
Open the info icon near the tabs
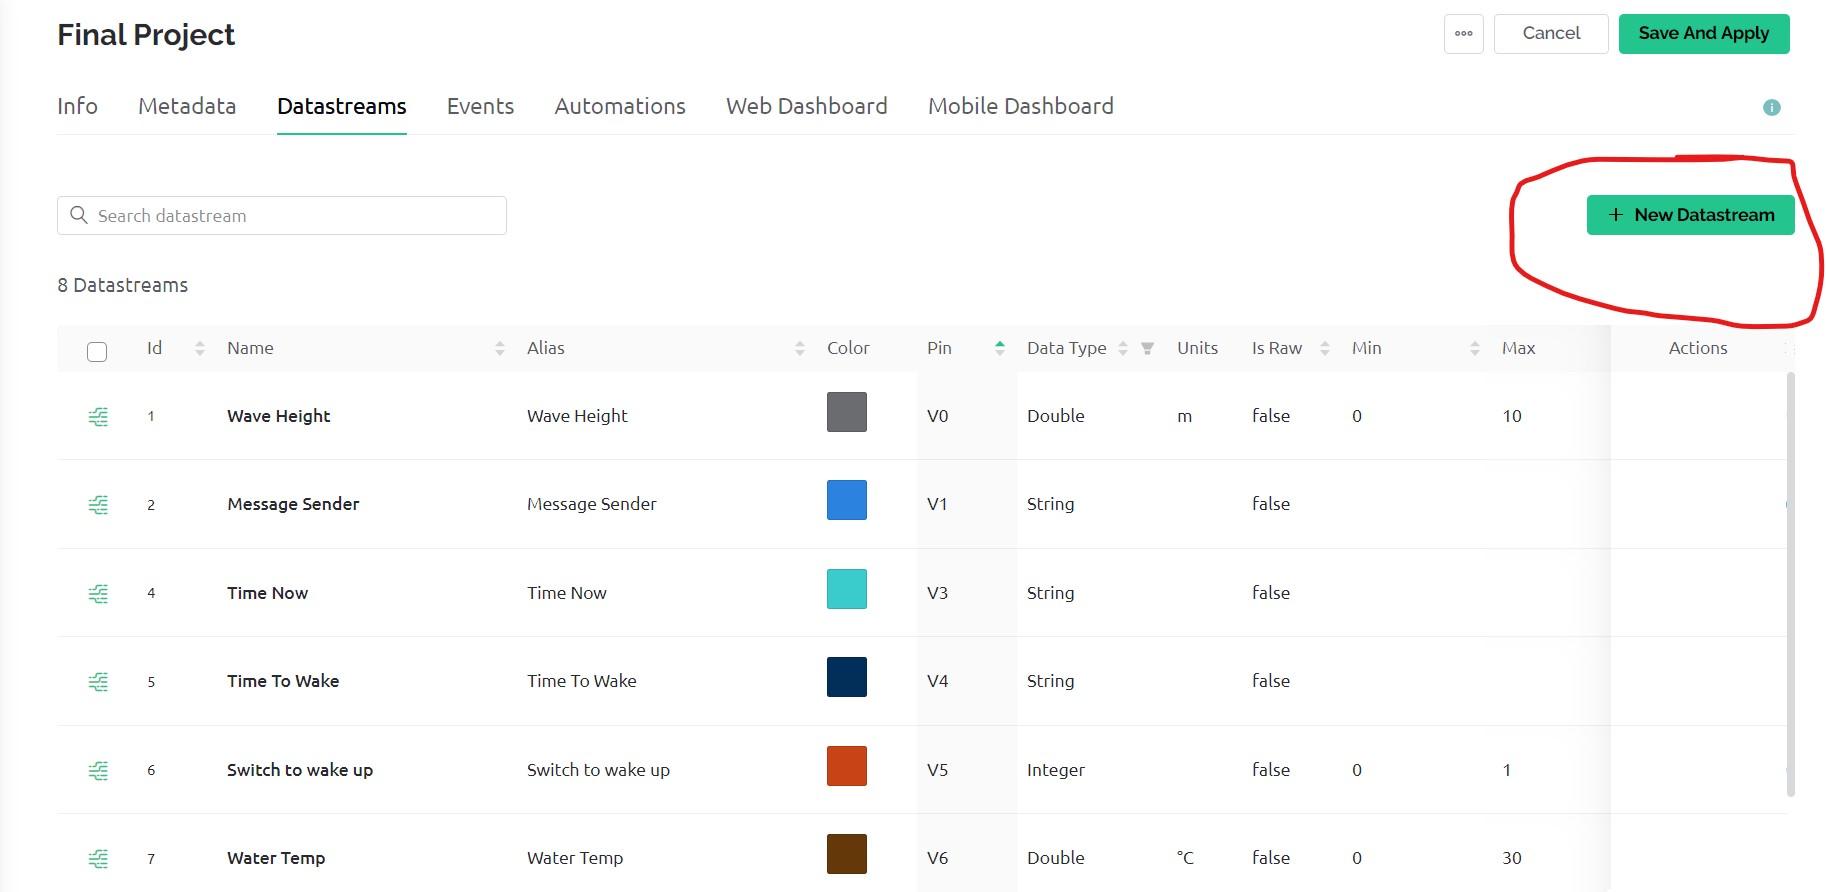(x=1771, y=107)
